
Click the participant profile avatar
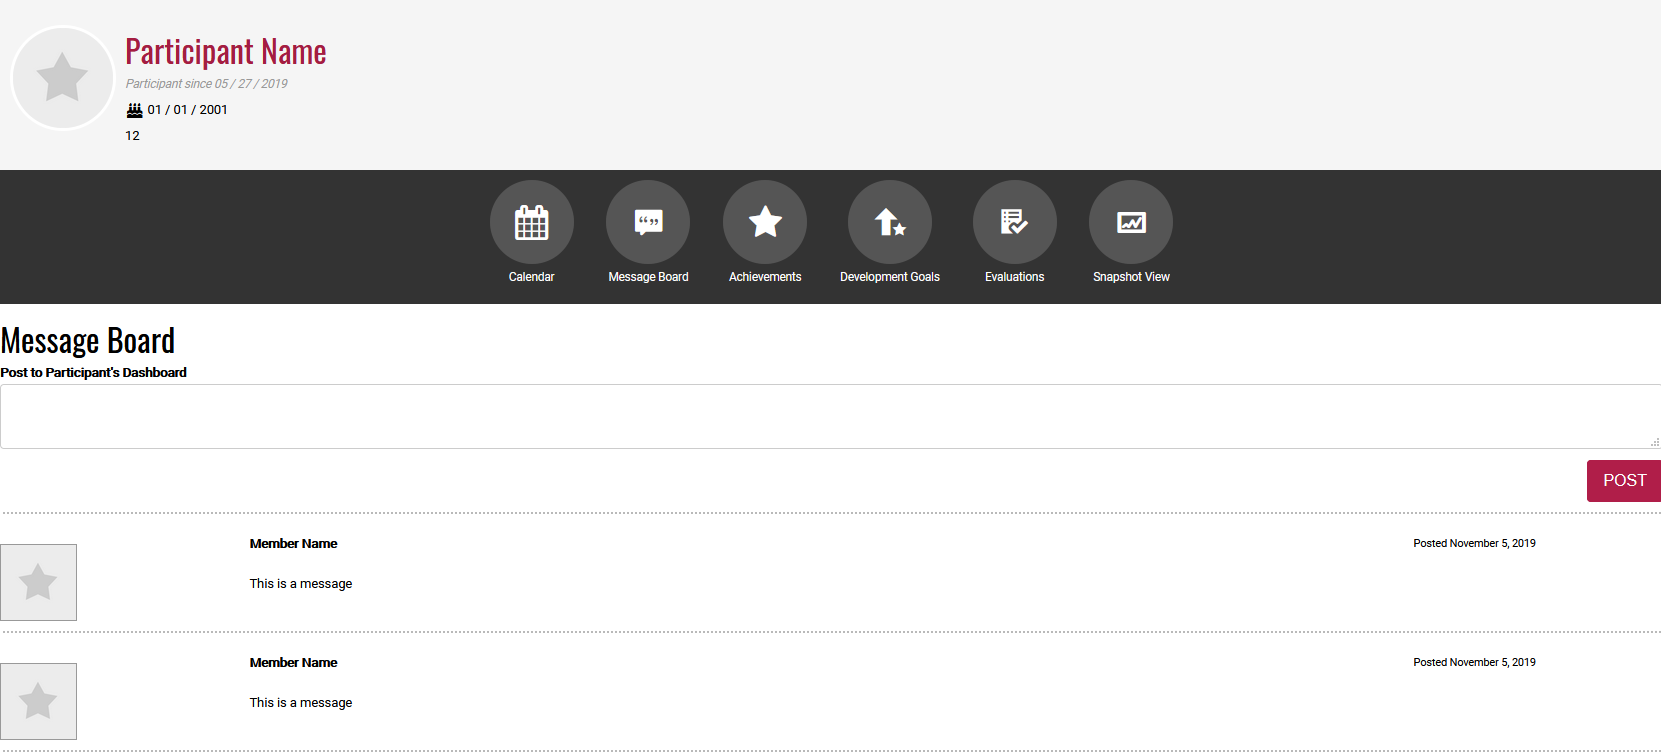tap(62, 78)
